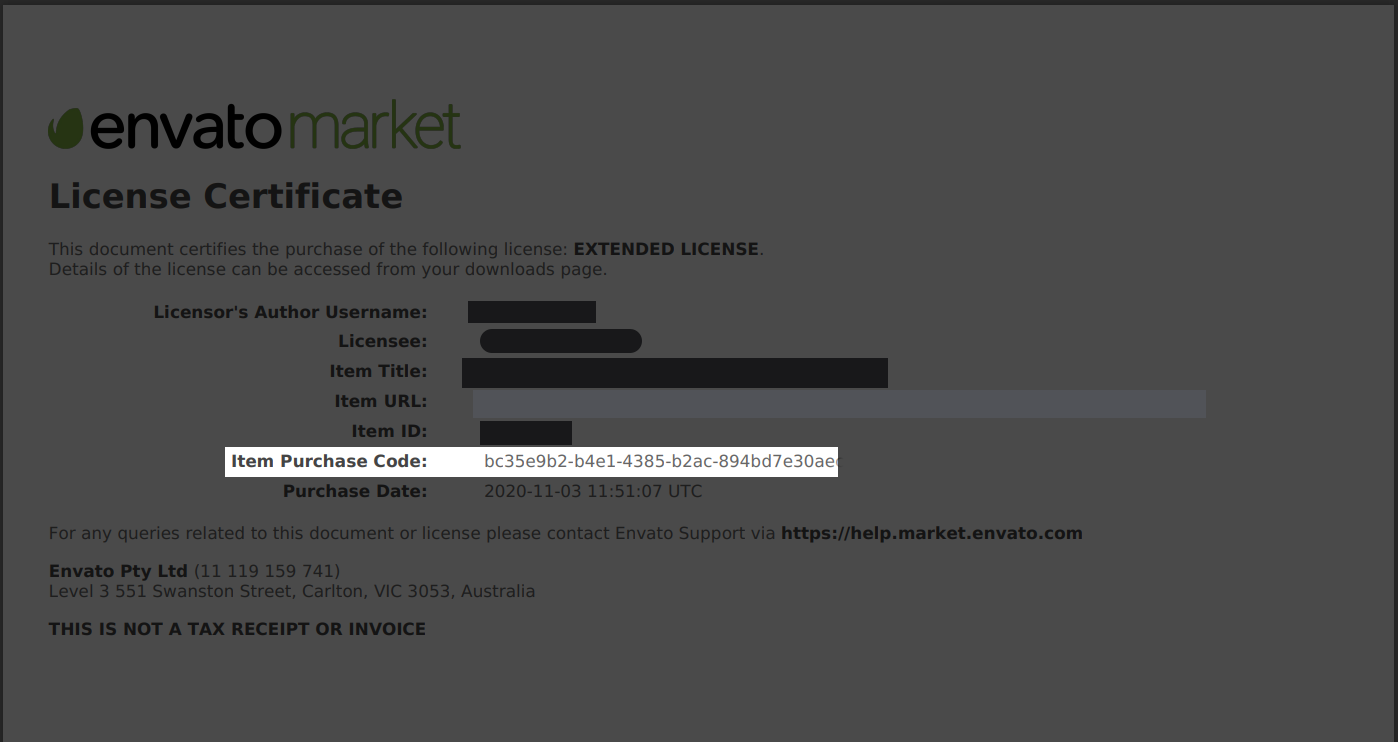Click the Item Title label
1398x742 pixels.
(x=378, y=372)
